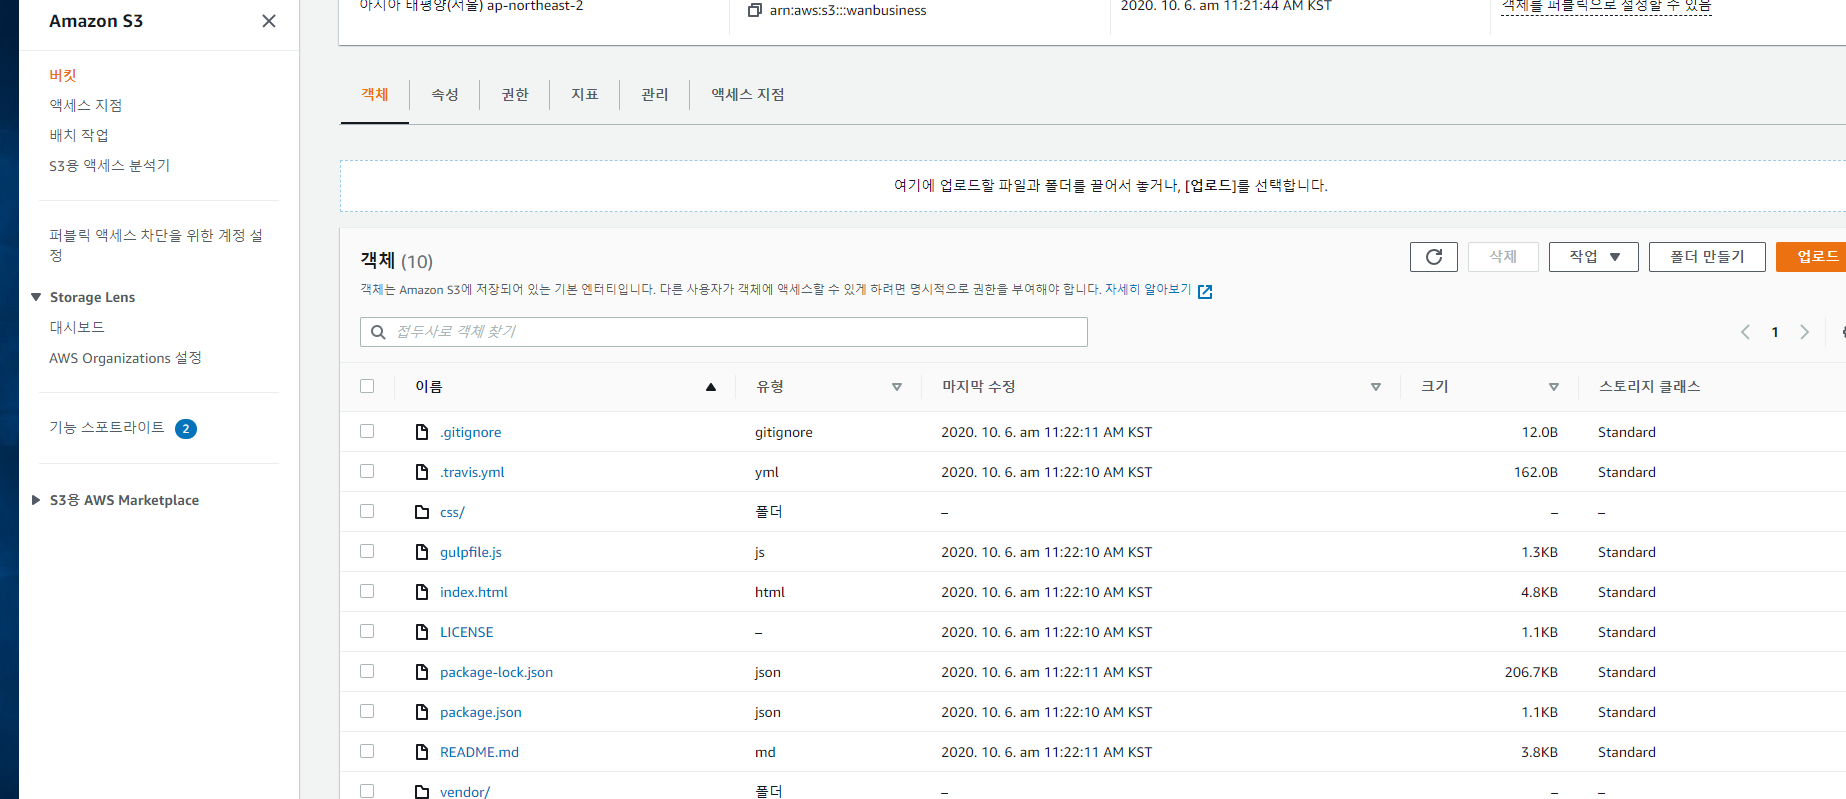Open 퍼블릭 액세스 차단 계정 설정 link
This screenshot has width=1846, height=799.
click(x=156, y=245)
